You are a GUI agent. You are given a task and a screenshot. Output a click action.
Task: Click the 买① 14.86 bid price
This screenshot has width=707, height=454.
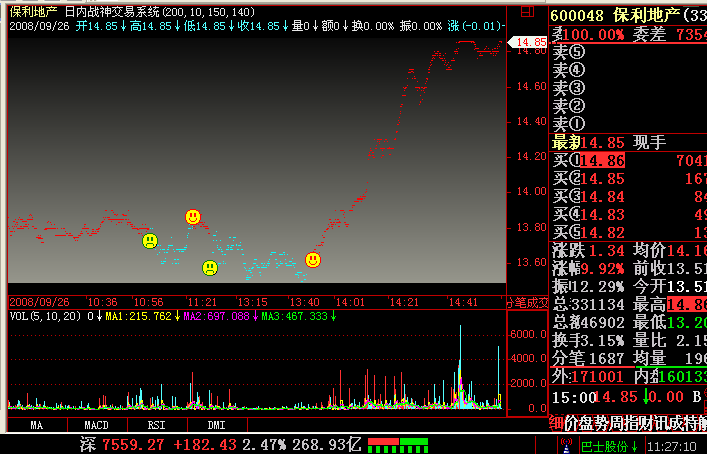pos(602,161)
